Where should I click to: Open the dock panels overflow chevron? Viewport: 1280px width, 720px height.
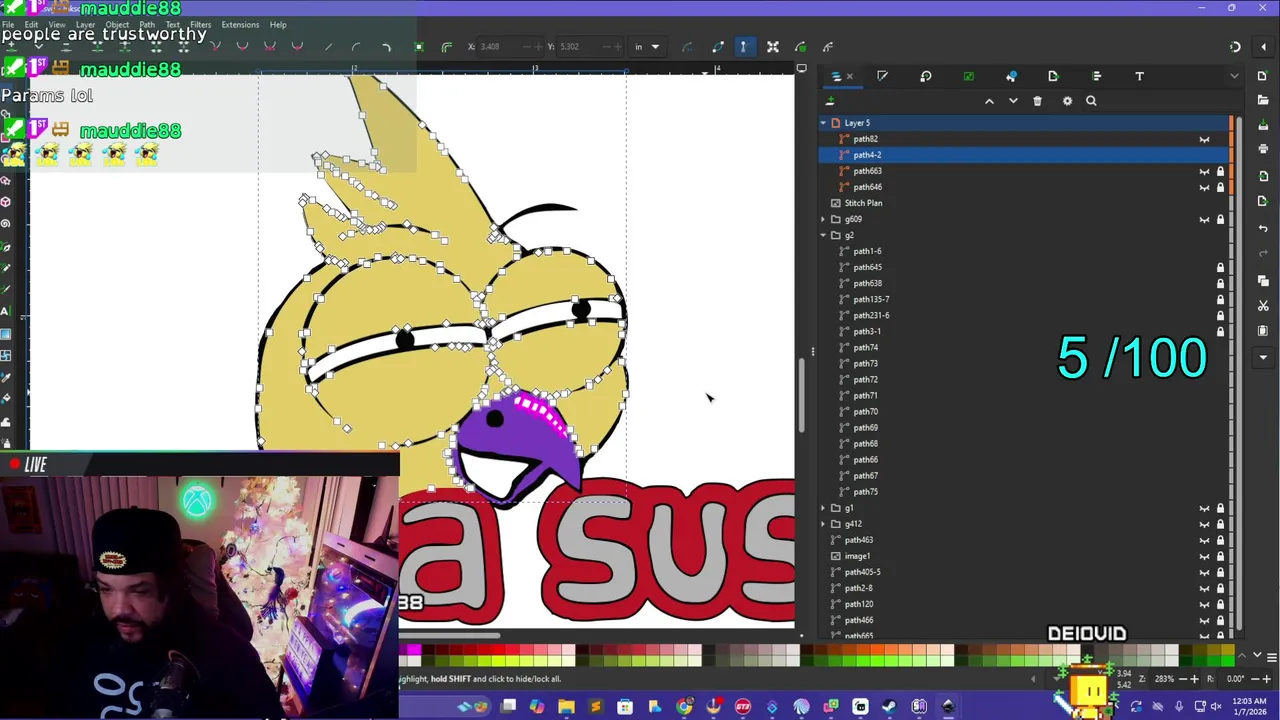1234,76
